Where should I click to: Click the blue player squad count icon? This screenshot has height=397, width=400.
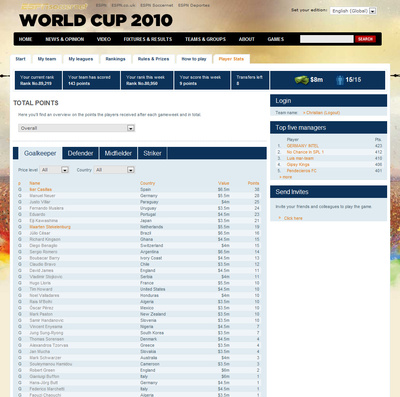(340, 80)
